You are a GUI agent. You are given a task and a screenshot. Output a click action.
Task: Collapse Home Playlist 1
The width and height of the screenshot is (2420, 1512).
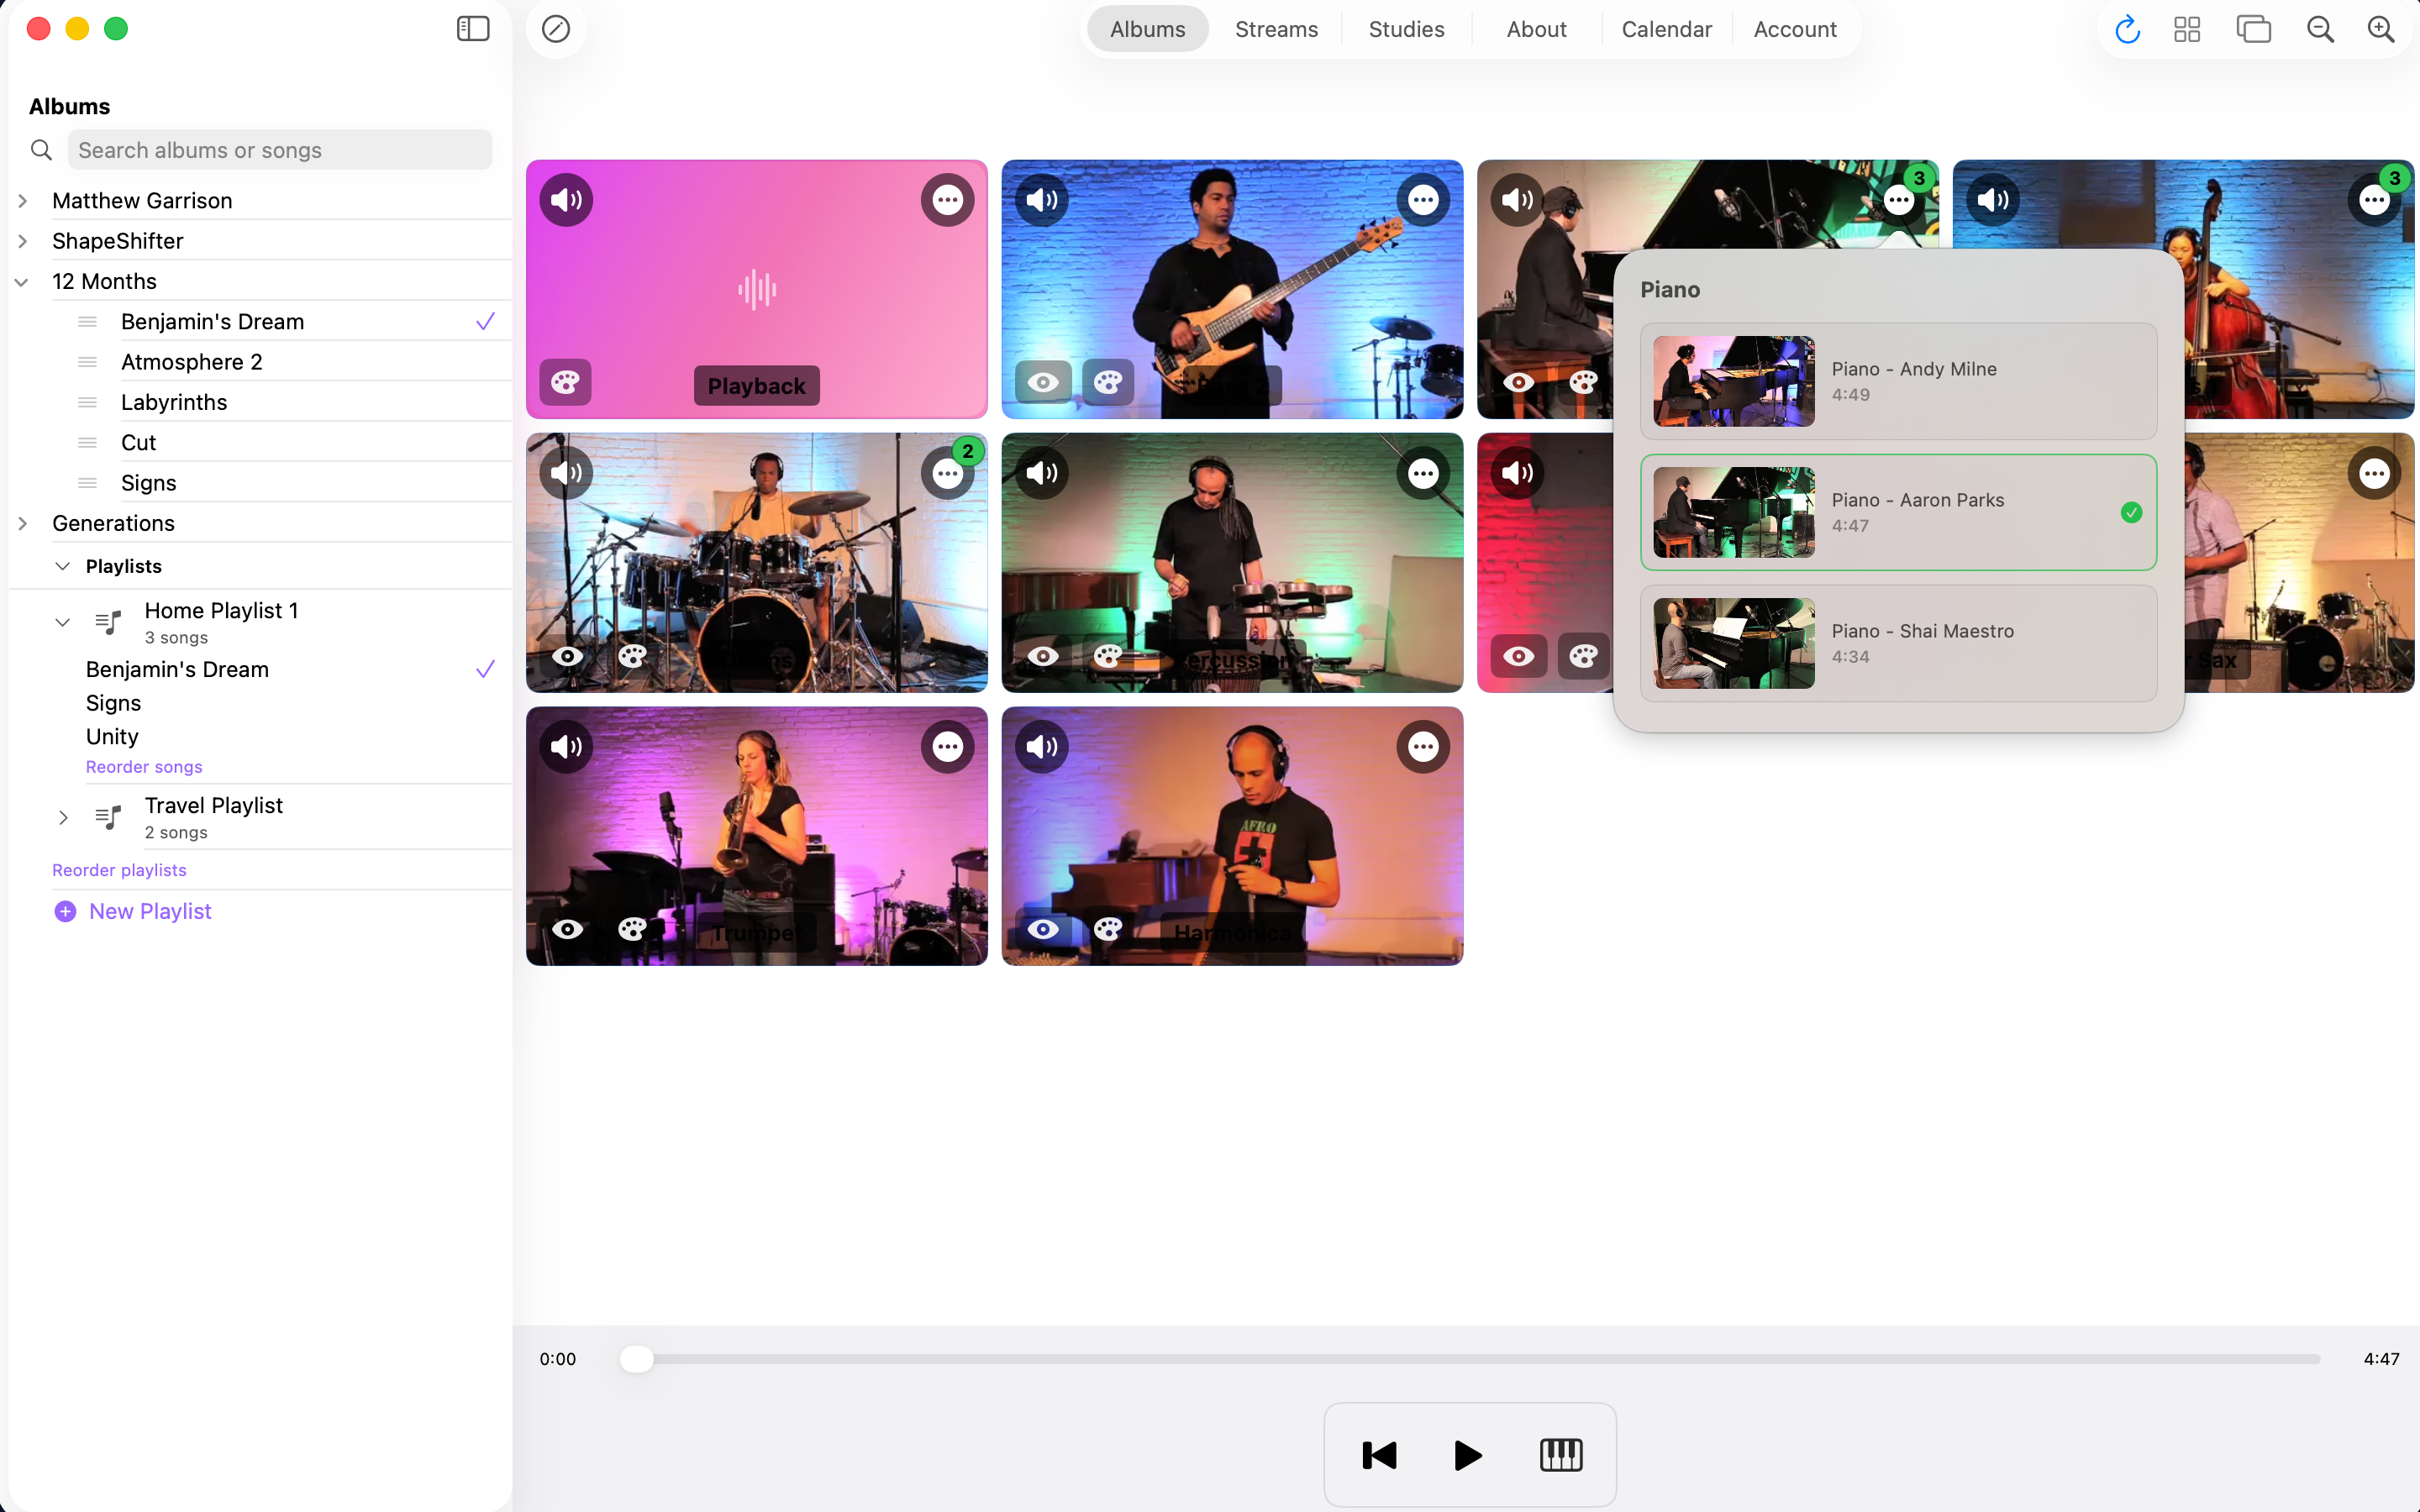[62, 622]
